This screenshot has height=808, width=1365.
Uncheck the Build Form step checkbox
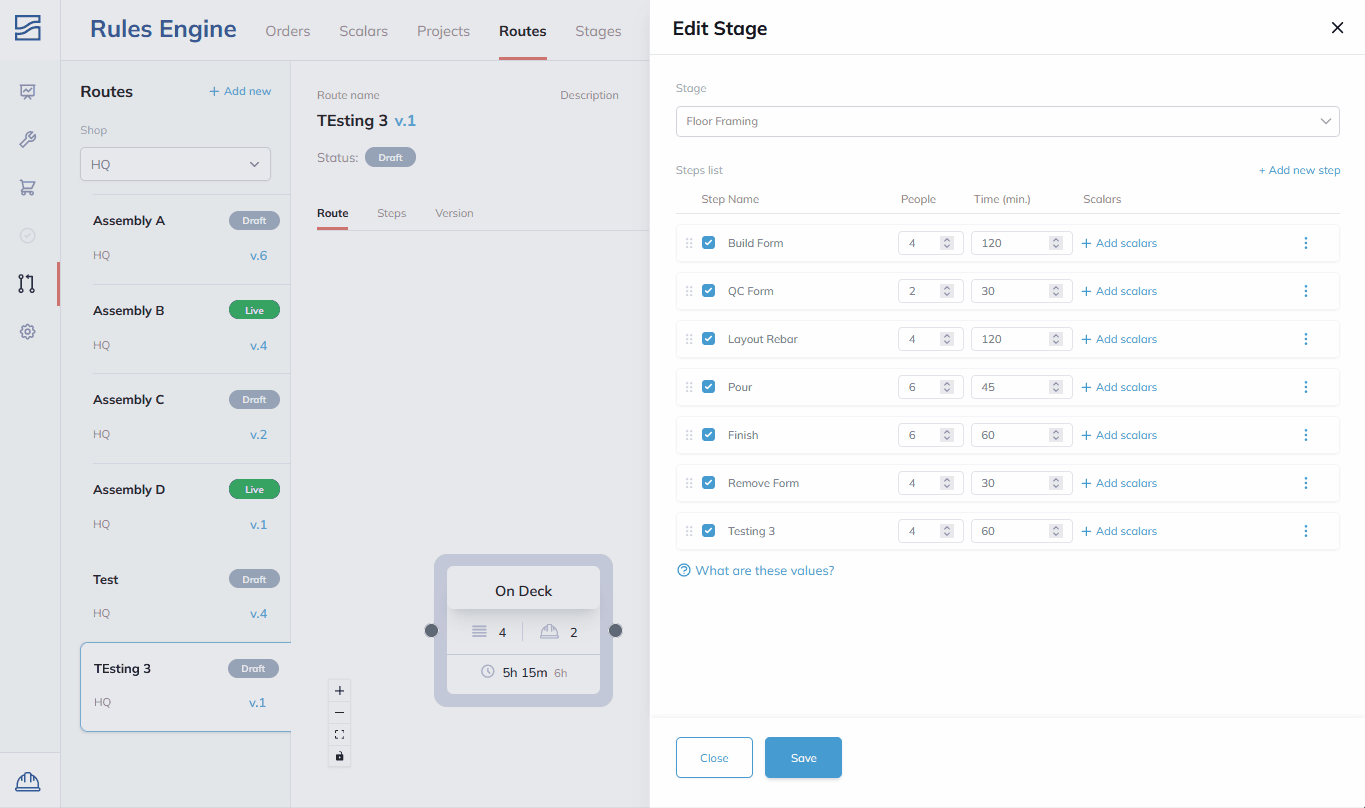pos(709,243)
